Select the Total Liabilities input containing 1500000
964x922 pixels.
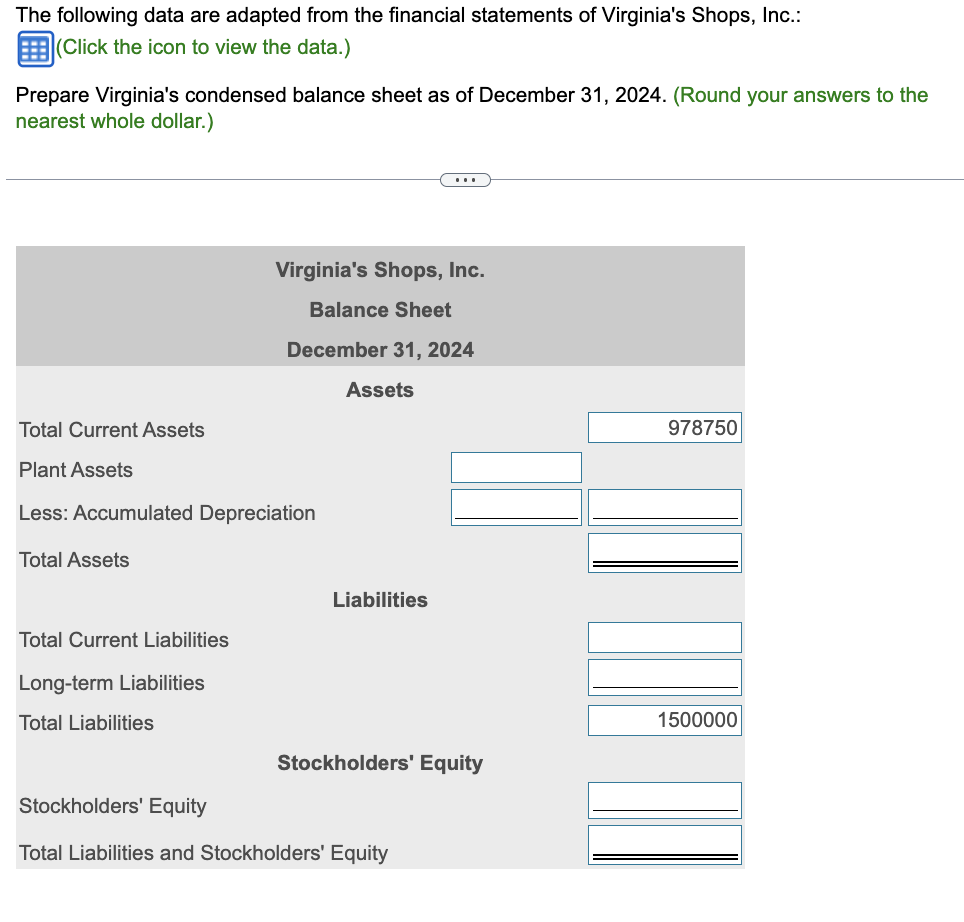coord(665,720)
